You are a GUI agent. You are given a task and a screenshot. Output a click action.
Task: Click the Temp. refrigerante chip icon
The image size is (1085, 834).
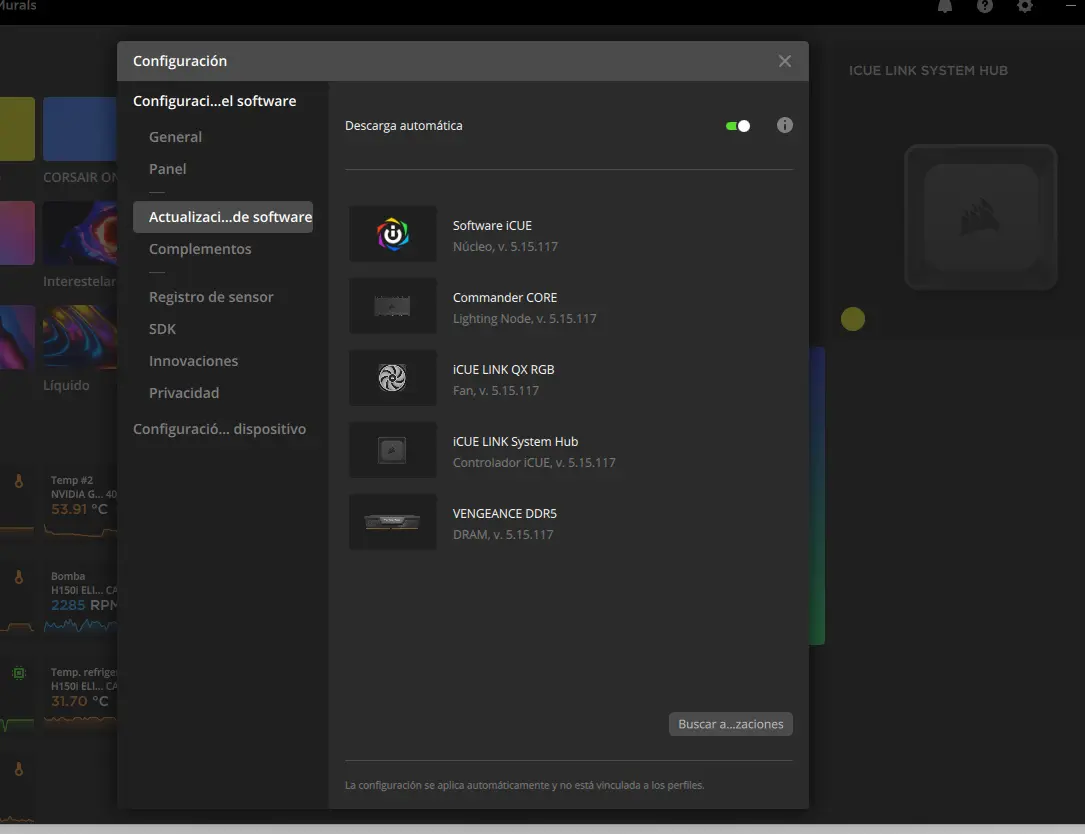tap(19, 673)
